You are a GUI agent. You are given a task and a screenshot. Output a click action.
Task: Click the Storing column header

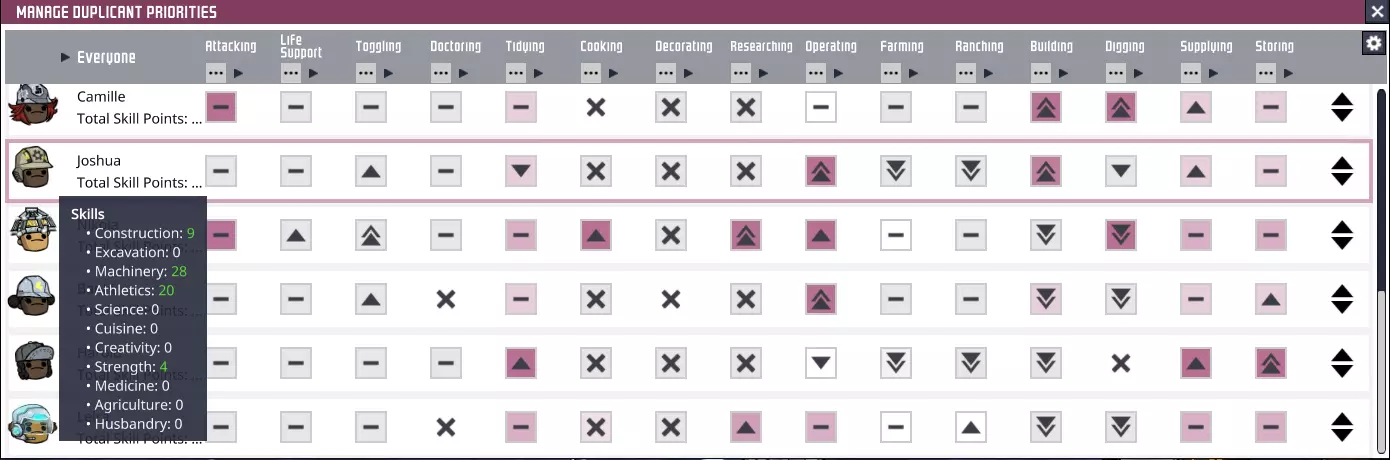pos(1274,47)
